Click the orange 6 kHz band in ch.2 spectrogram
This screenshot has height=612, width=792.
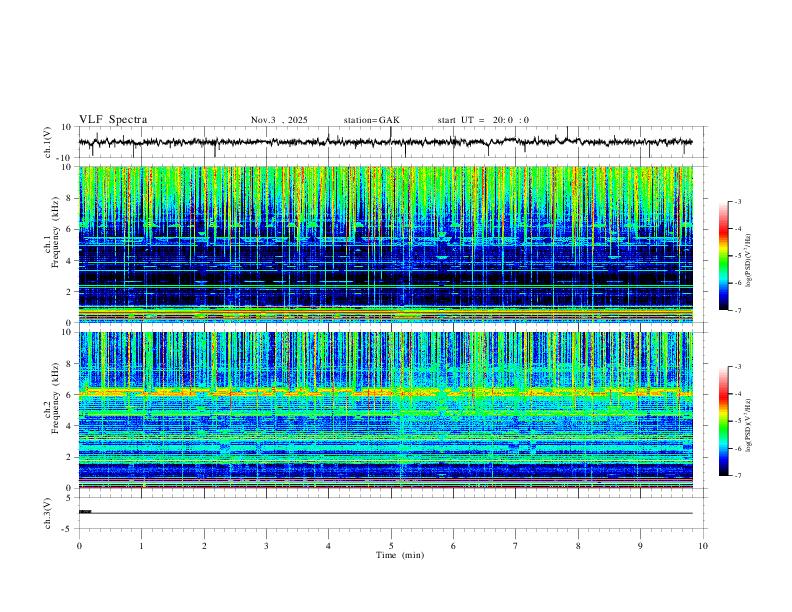click(x=385, y=392)
